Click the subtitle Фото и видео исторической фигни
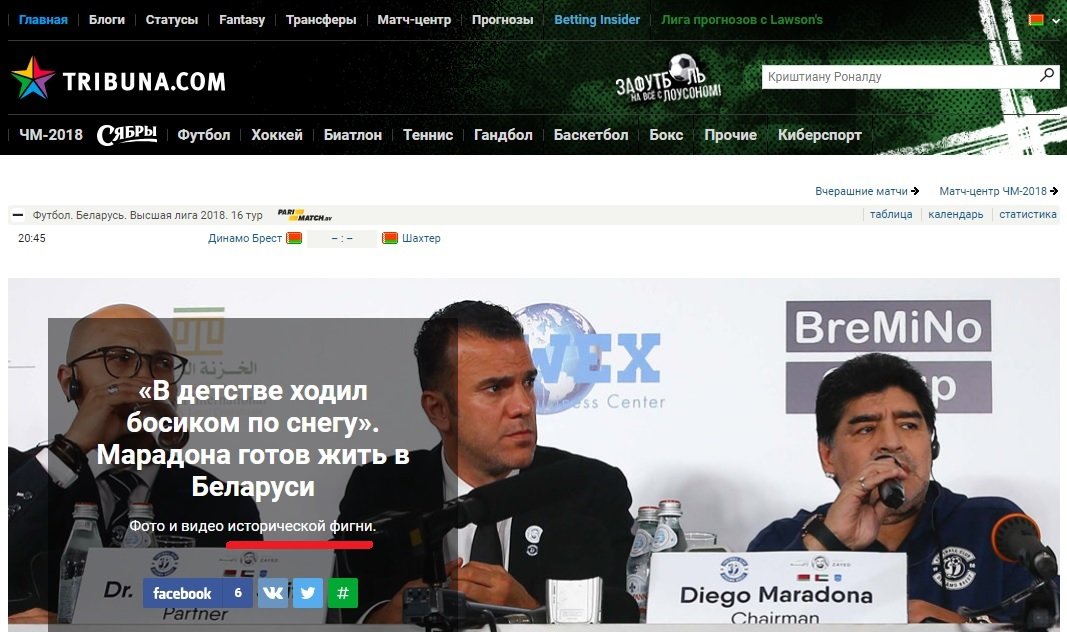Image resolution: width=1067 pixels, height=632 pixels. point(252,526)
